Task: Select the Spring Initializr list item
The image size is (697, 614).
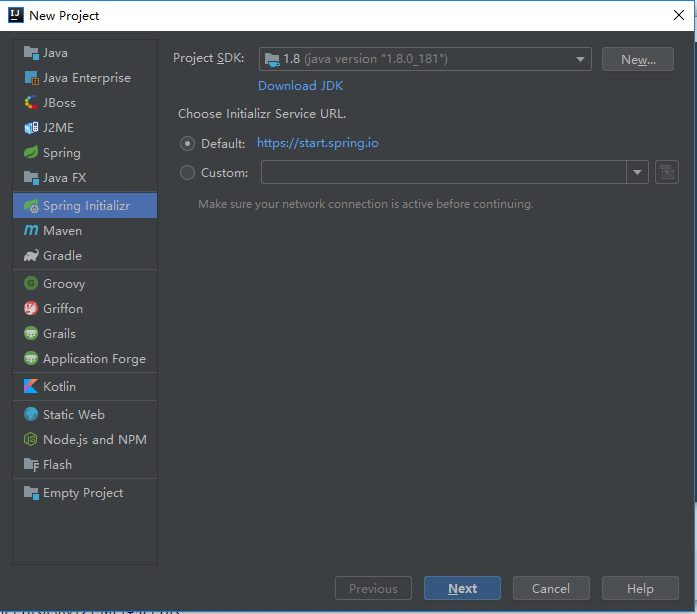Action: [x=85, y=205]
